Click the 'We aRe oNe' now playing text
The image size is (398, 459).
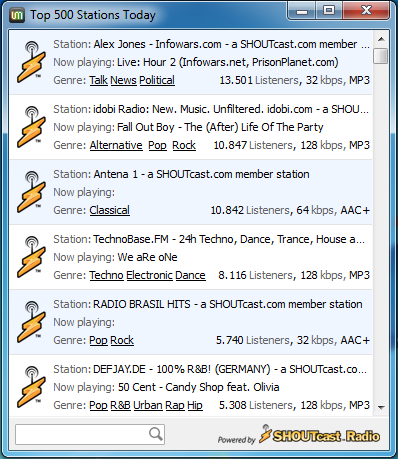(147, 257)
